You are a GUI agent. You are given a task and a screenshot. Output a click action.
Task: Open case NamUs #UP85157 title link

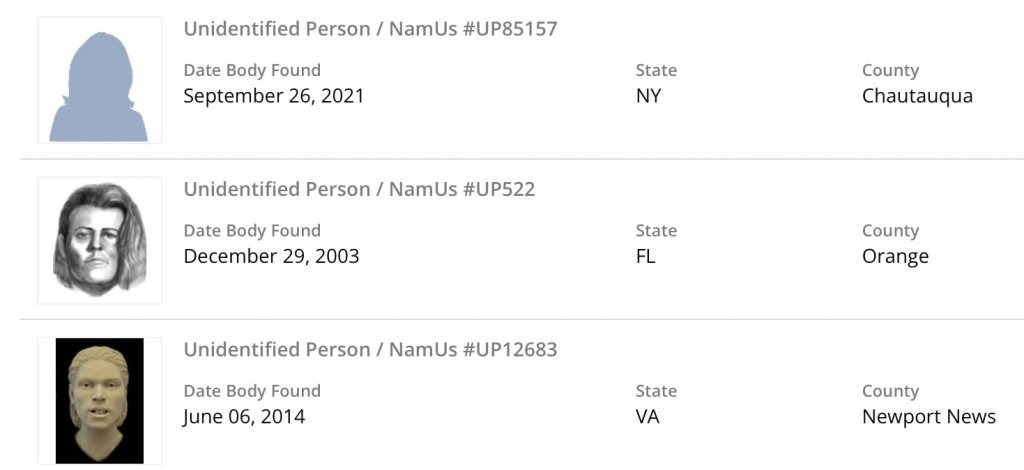pos(370,29)
